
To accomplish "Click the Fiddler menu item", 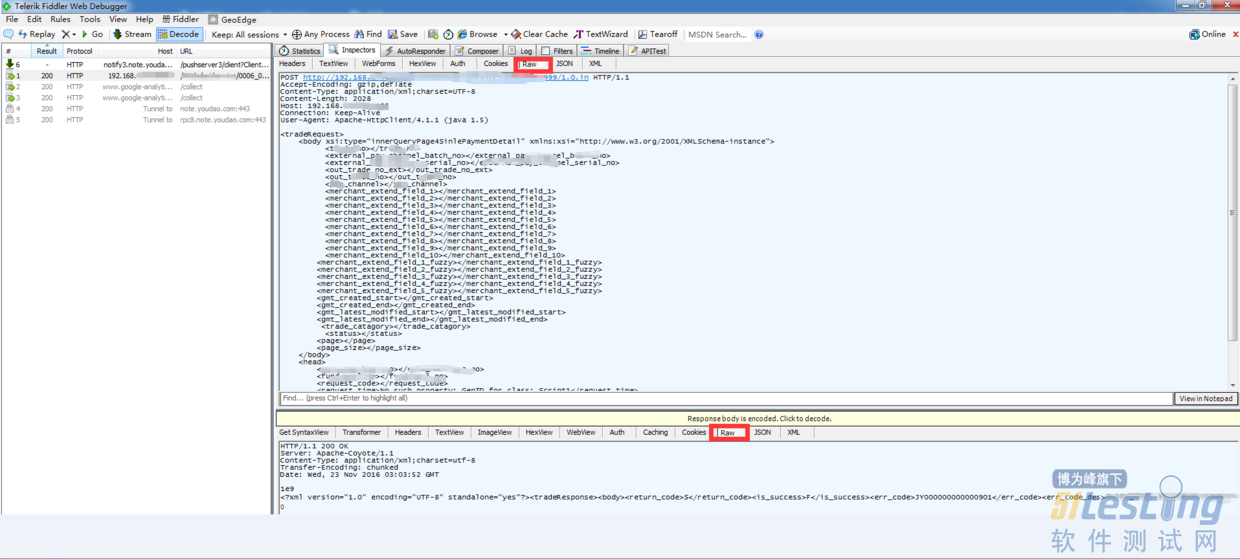I will pyautogui.click(x=180, y=19).
